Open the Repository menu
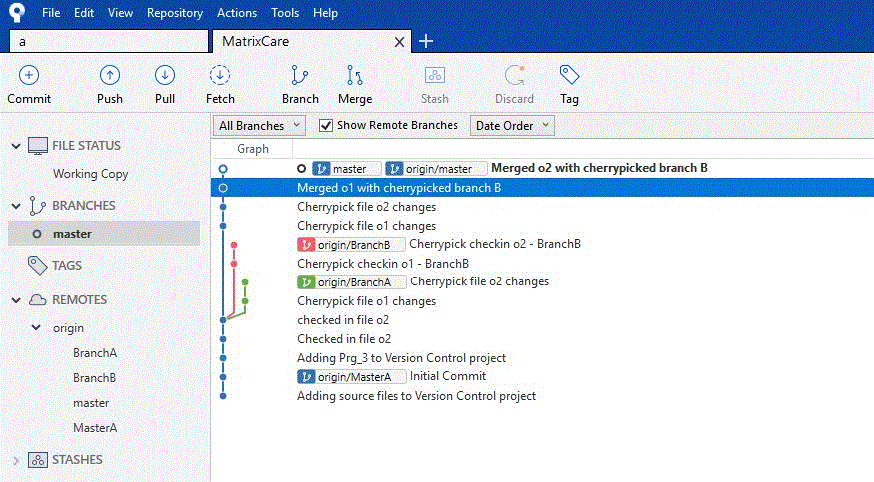 [174, 12]
